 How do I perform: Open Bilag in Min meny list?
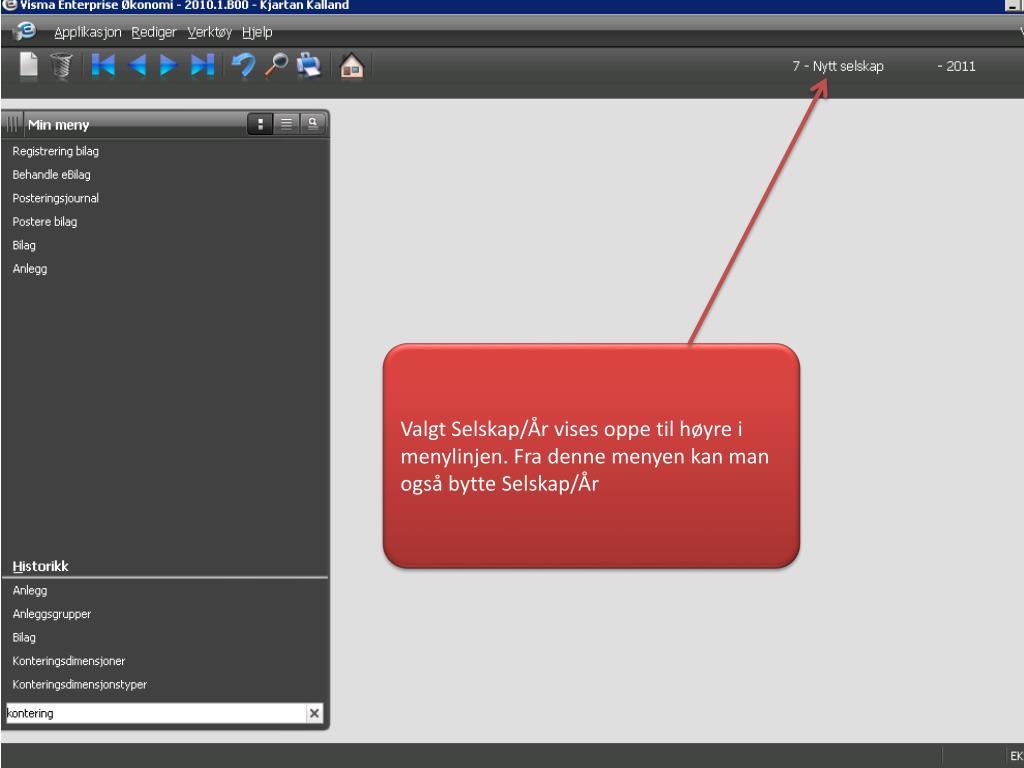tap(24, 245)
